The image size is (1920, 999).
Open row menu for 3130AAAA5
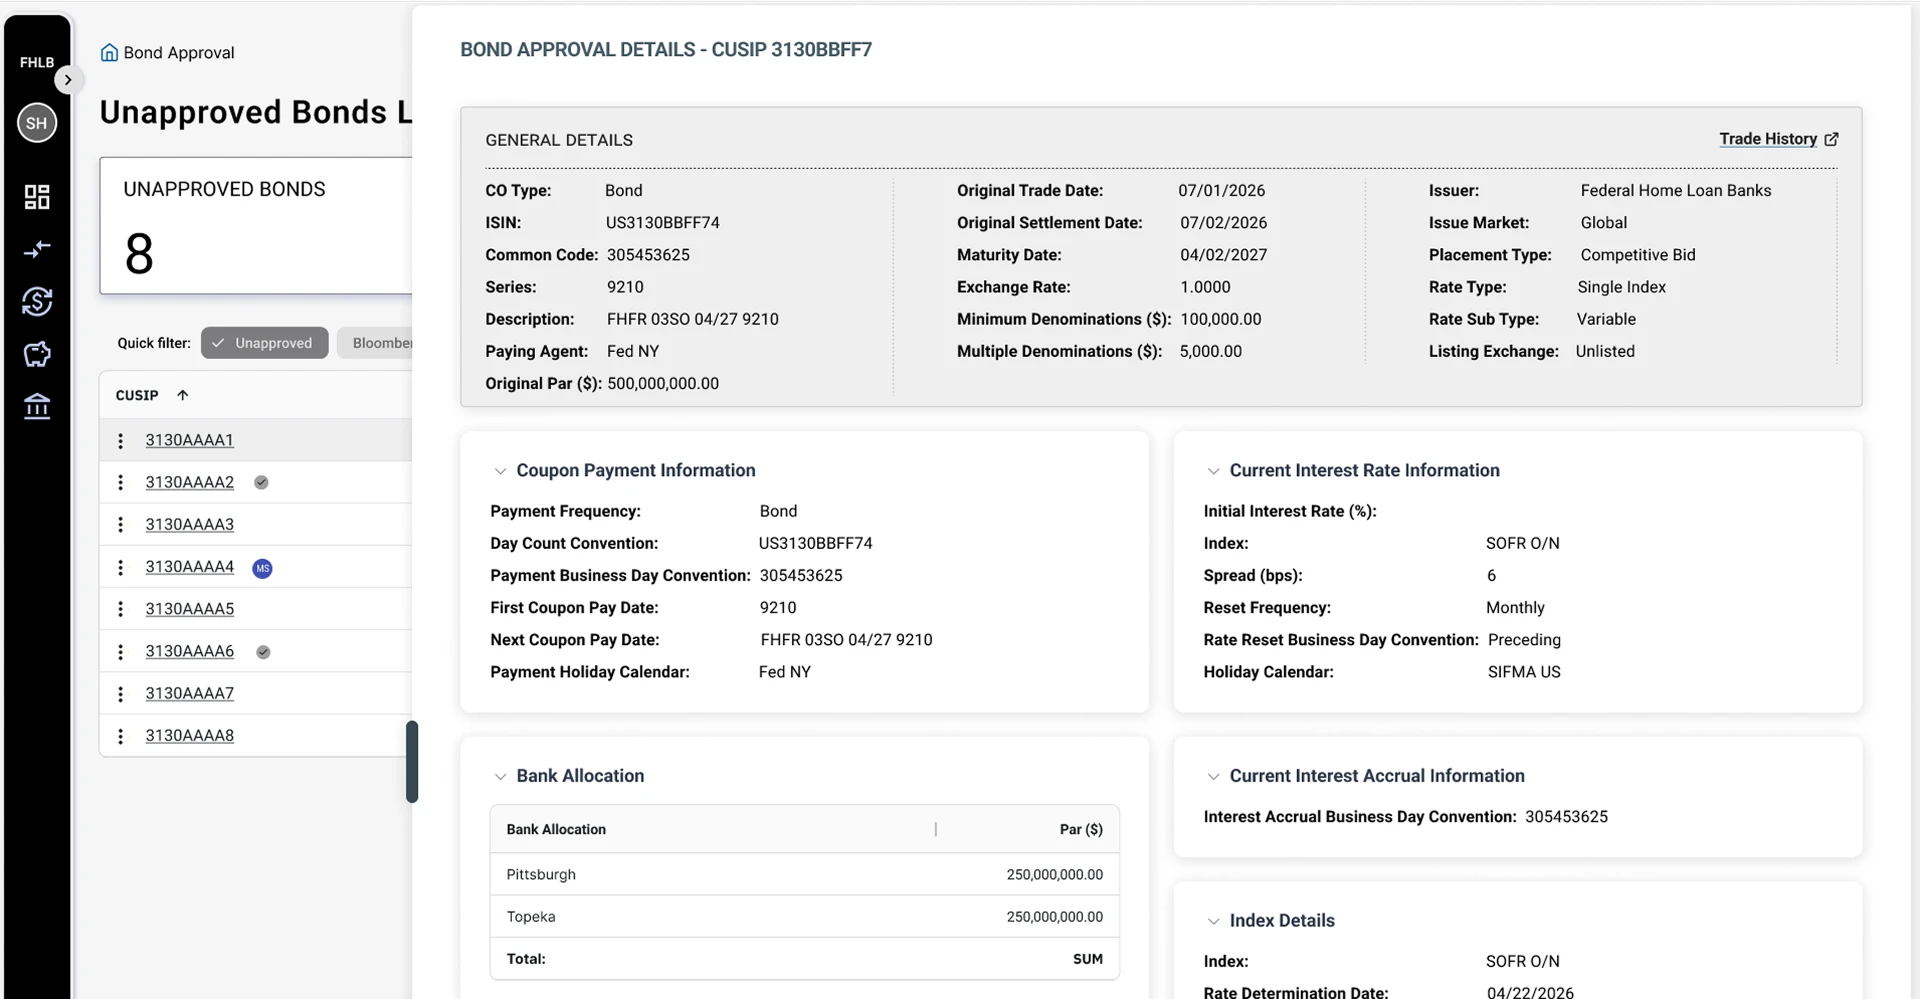click(x=121, y=610)
